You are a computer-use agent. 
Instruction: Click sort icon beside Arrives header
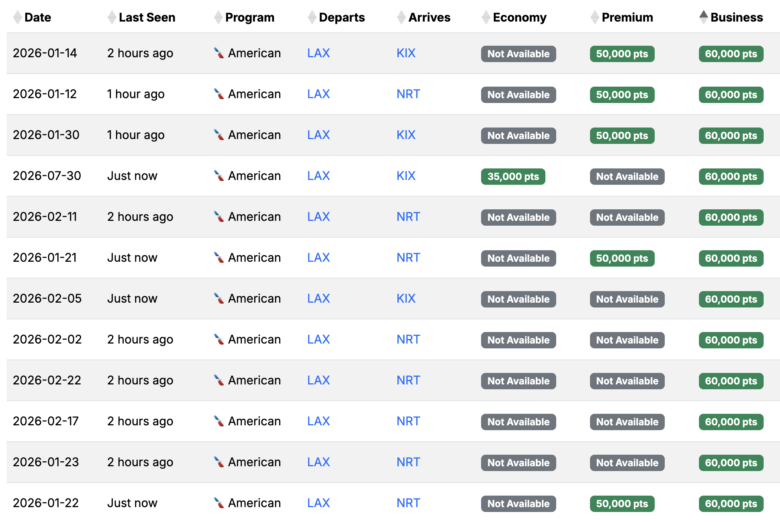click(x=401, y=17)
